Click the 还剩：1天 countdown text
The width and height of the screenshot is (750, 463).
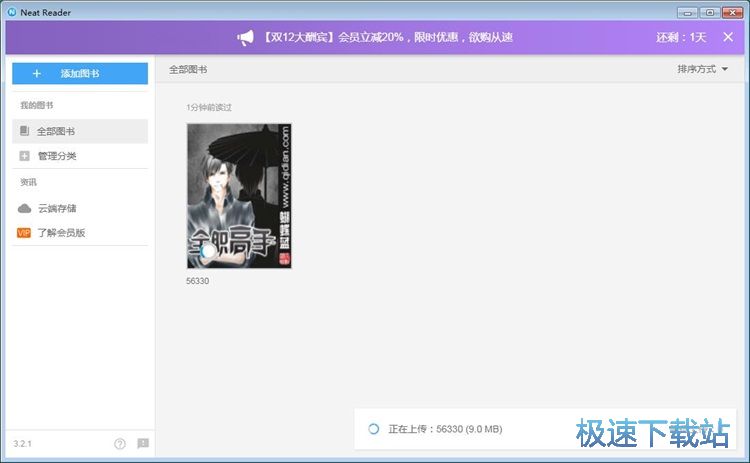pyautogui.click(x=681, y=37)
